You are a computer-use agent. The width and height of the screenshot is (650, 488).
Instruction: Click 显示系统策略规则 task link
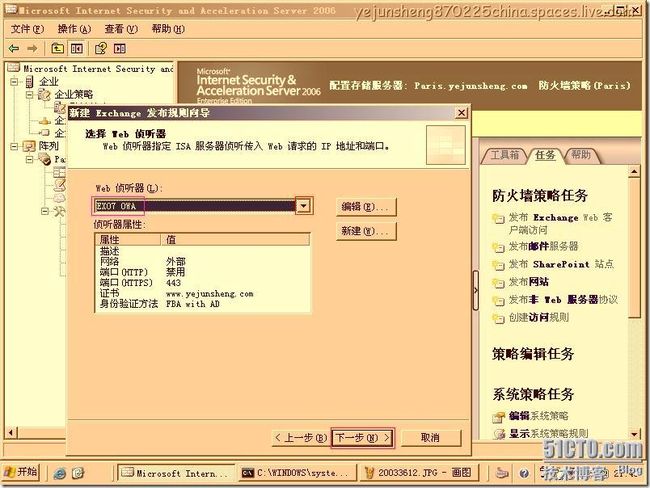tap(548, 433)
